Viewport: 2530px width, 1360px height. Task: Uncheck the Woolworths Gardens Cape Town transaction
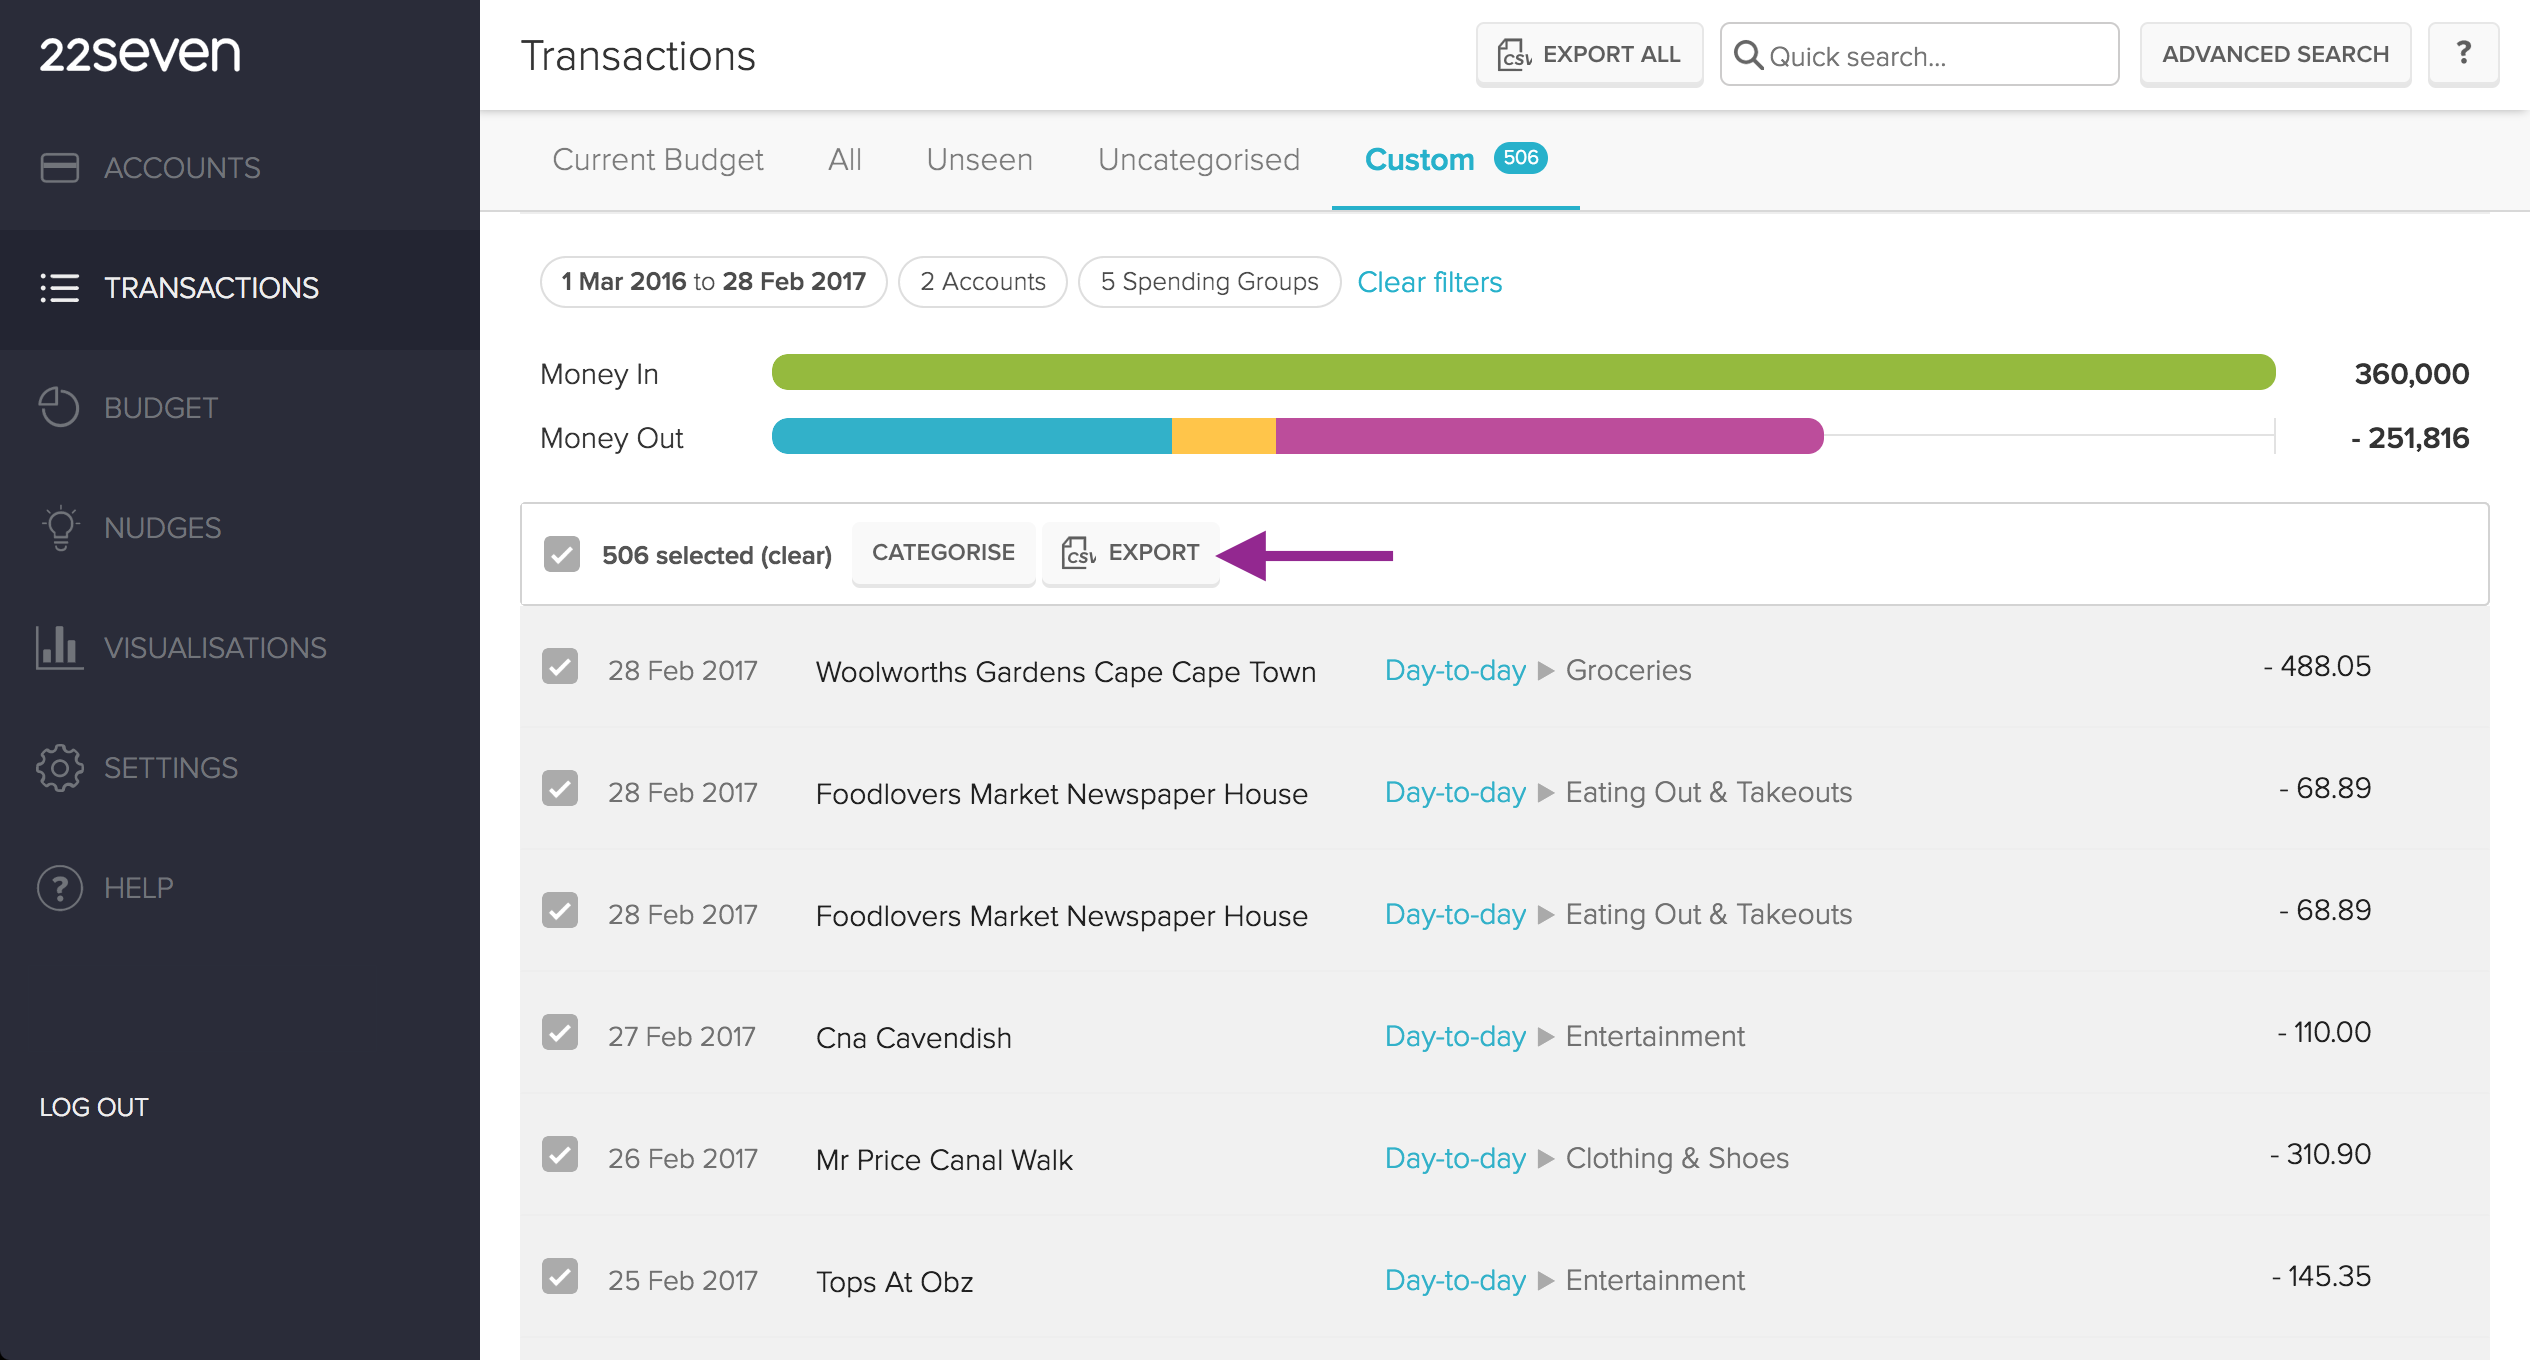(560, 667)
